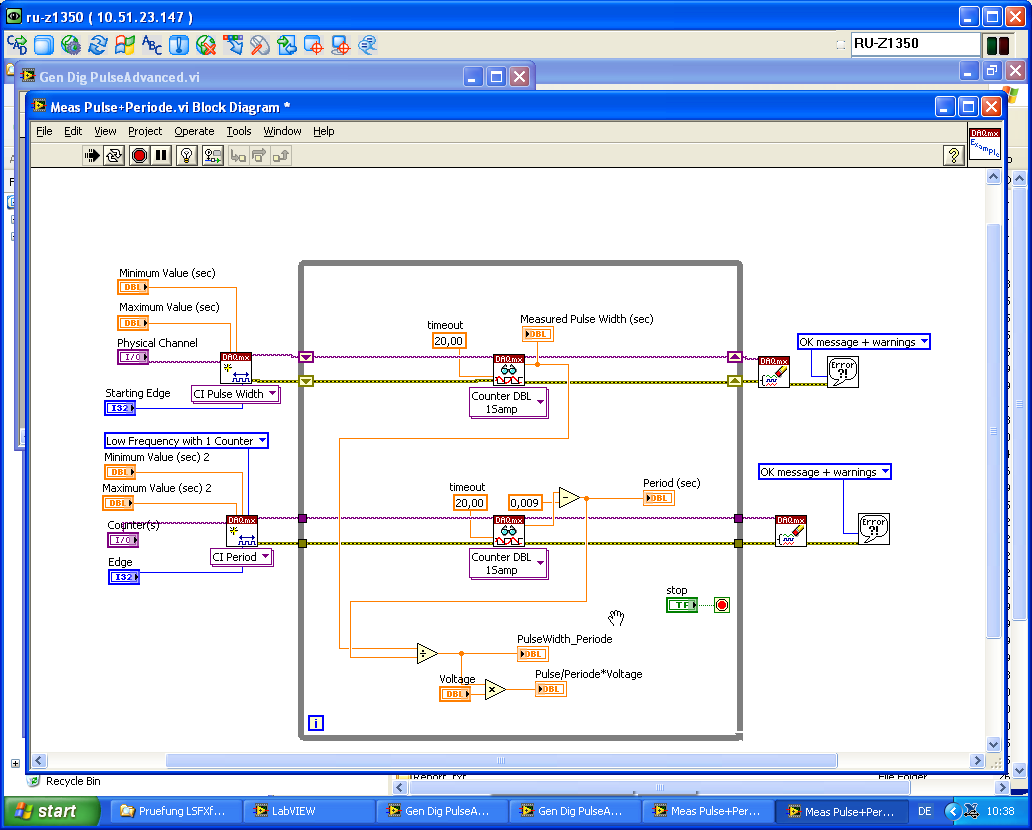Image resolution: width=1032 pixels, height=830 pixels.
Task: Select Measured Pulse Width indicator terminal
Action: [538, 334]
